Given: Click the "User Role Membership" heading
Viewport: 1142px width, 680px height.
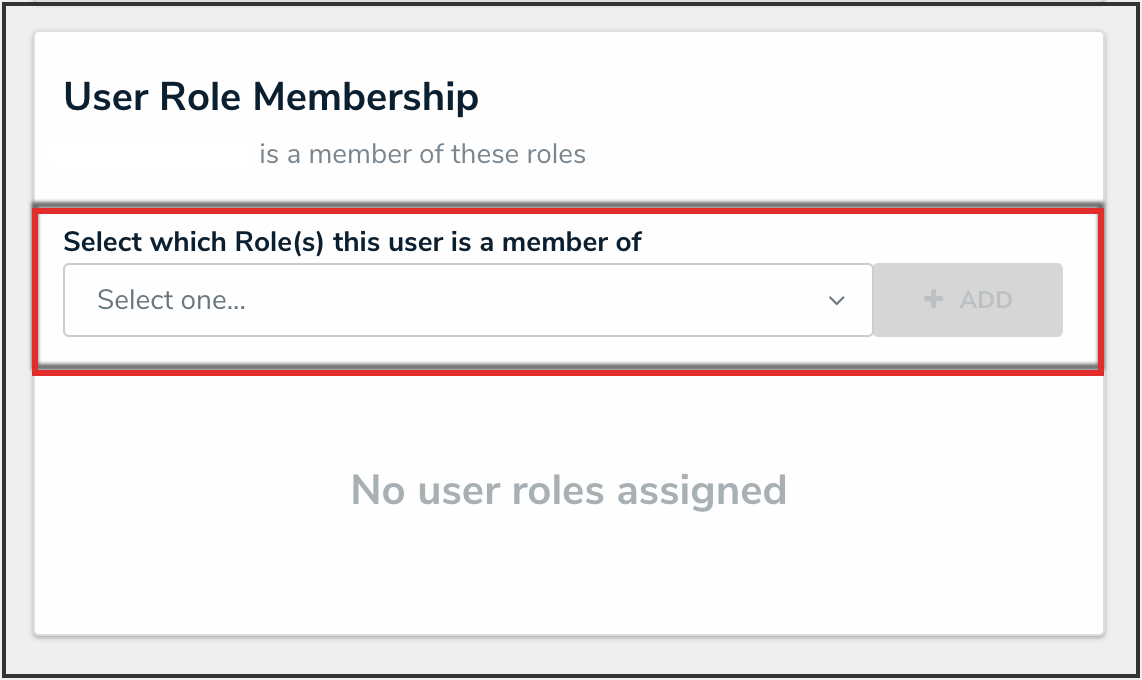Looking at the screenshot, I should point(271,98).
